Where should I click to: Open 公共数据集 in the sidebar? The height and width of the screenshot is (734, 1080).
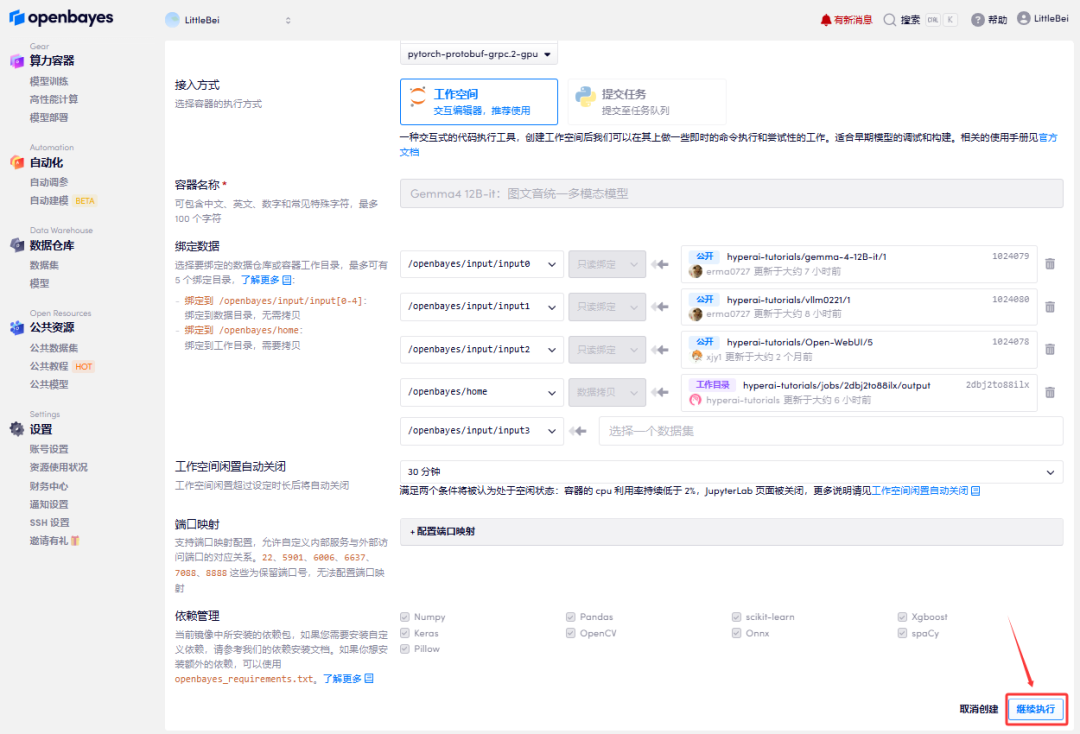(x=54, y=348)
